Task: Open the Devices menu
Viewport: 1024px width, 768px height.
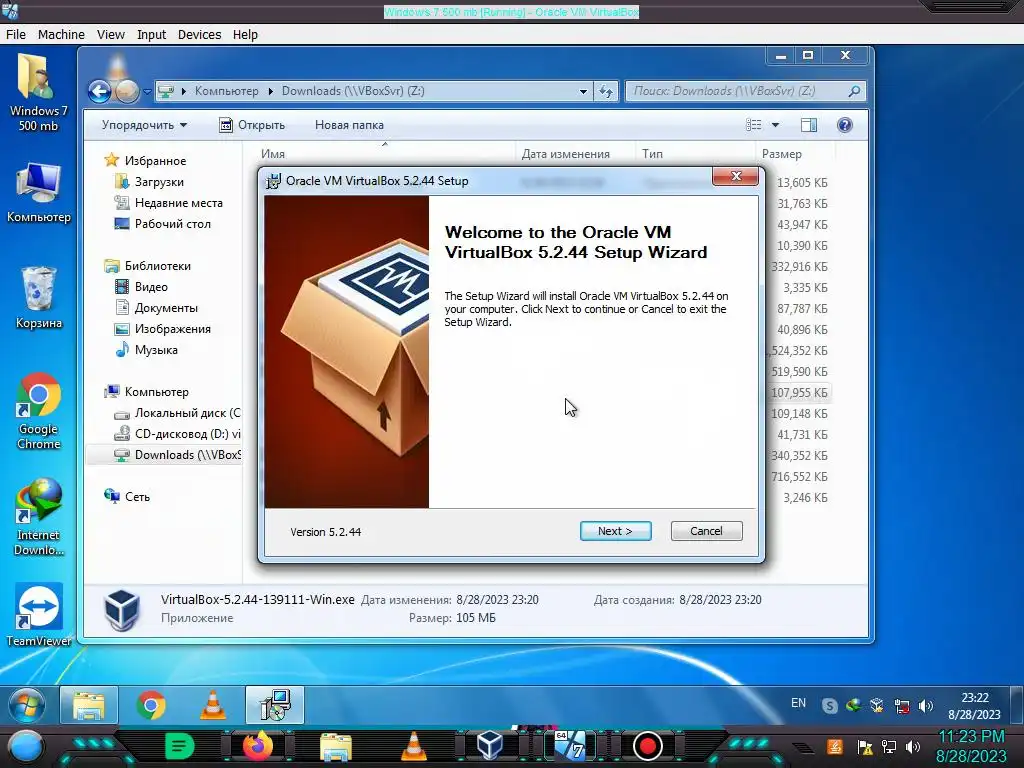Action: [x=199, y=35]
